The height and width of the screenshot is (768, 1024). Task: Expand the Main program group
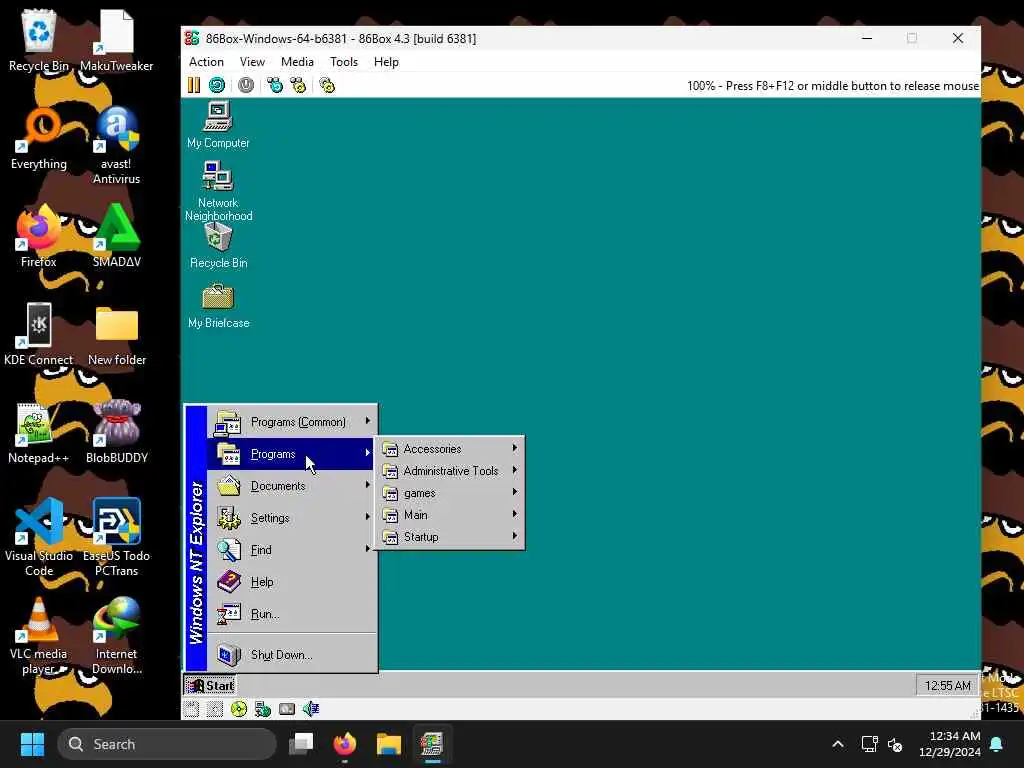(449, 515)
